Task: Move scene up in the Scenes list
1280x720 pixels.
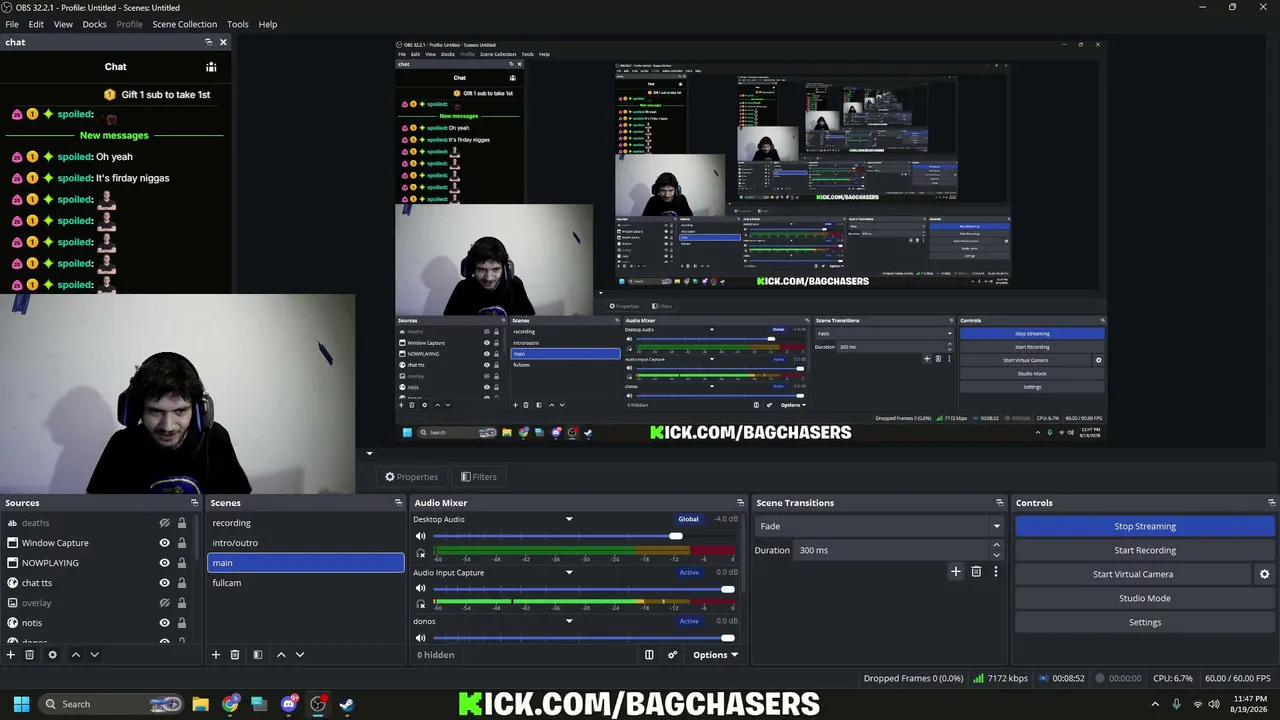Action: [281, 655]
